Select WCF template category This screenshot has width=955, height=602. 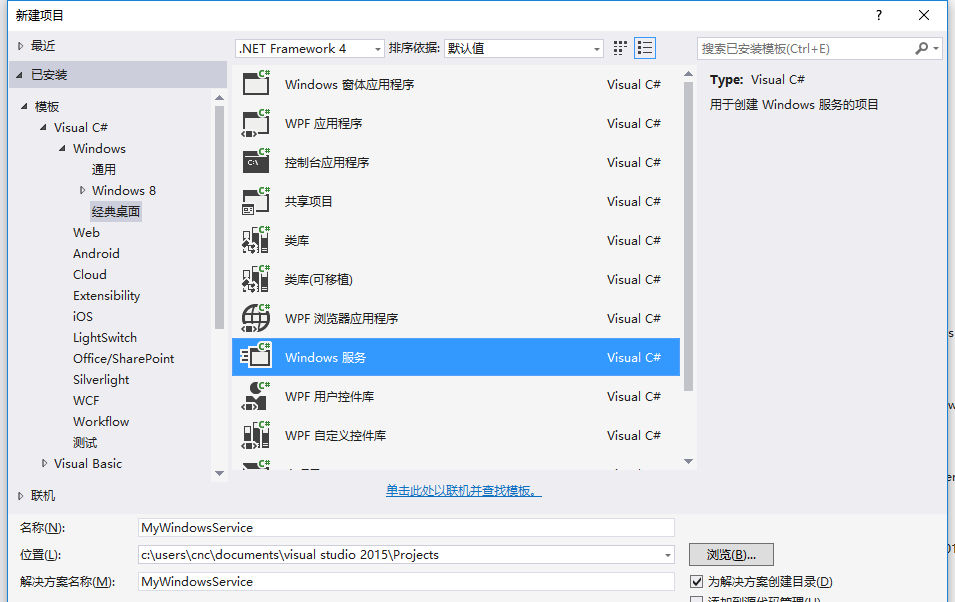pyautogui.click(x=86, y=400)
